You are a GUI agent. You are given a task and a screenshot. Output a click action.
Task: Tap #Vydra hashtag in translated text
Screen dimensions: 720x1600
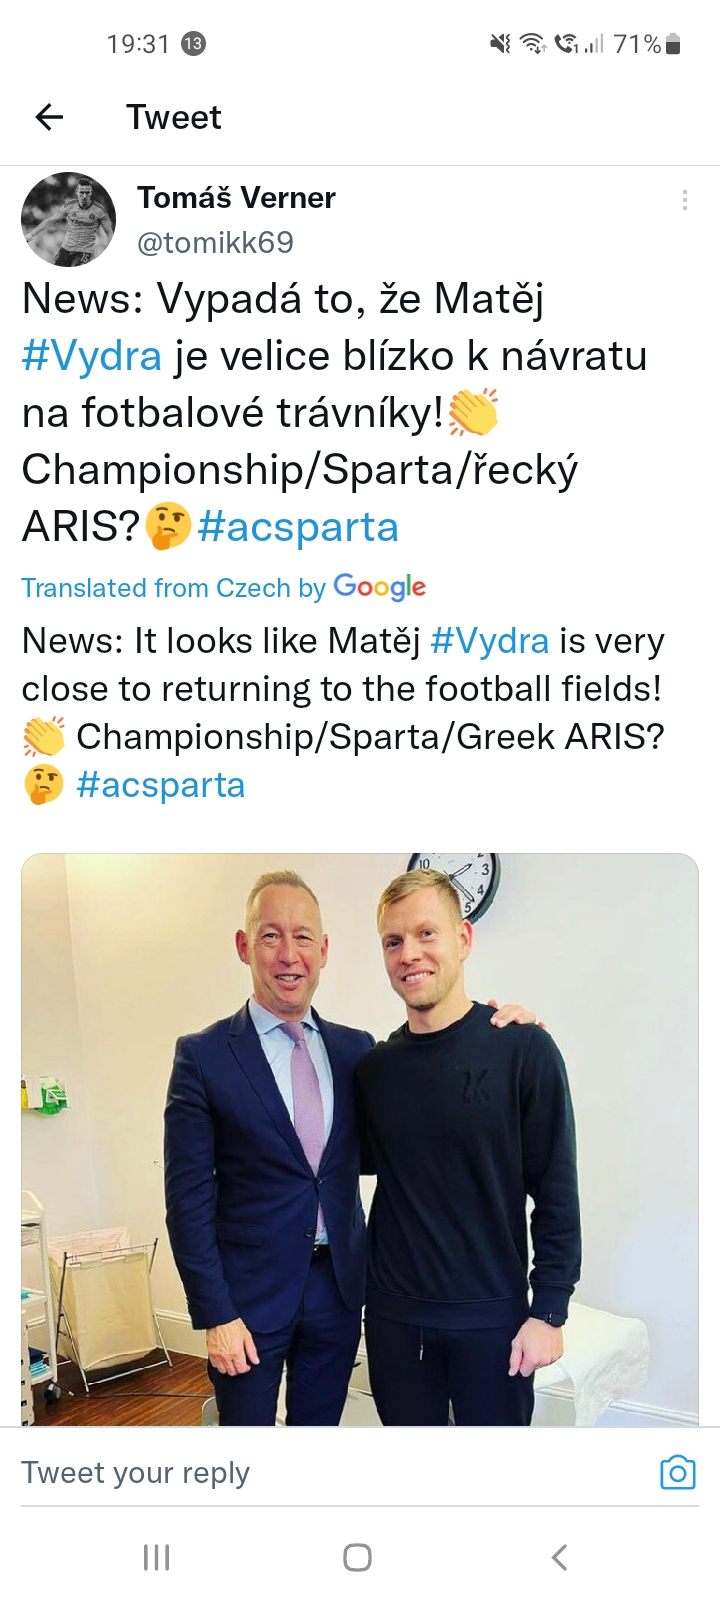tap(489, 641)
